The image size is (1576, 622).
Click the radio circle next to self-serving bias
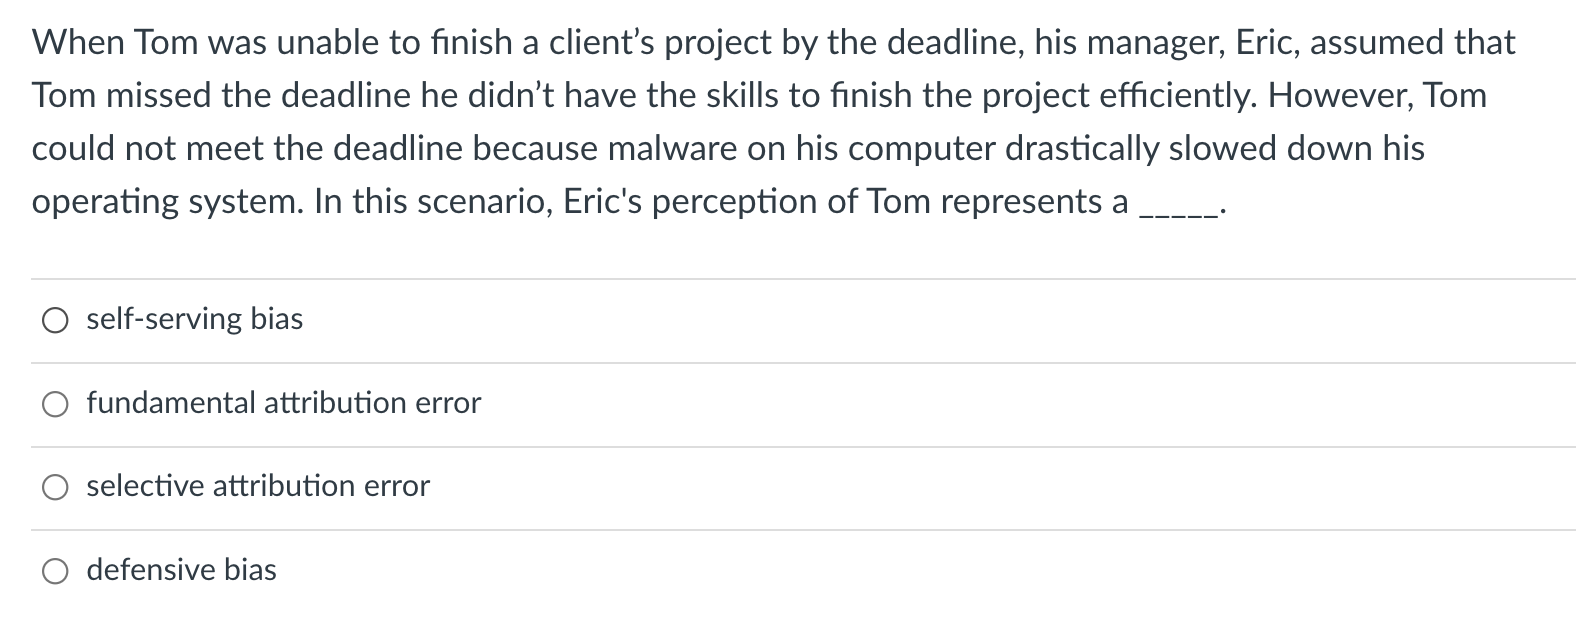[x=56, y=321]
